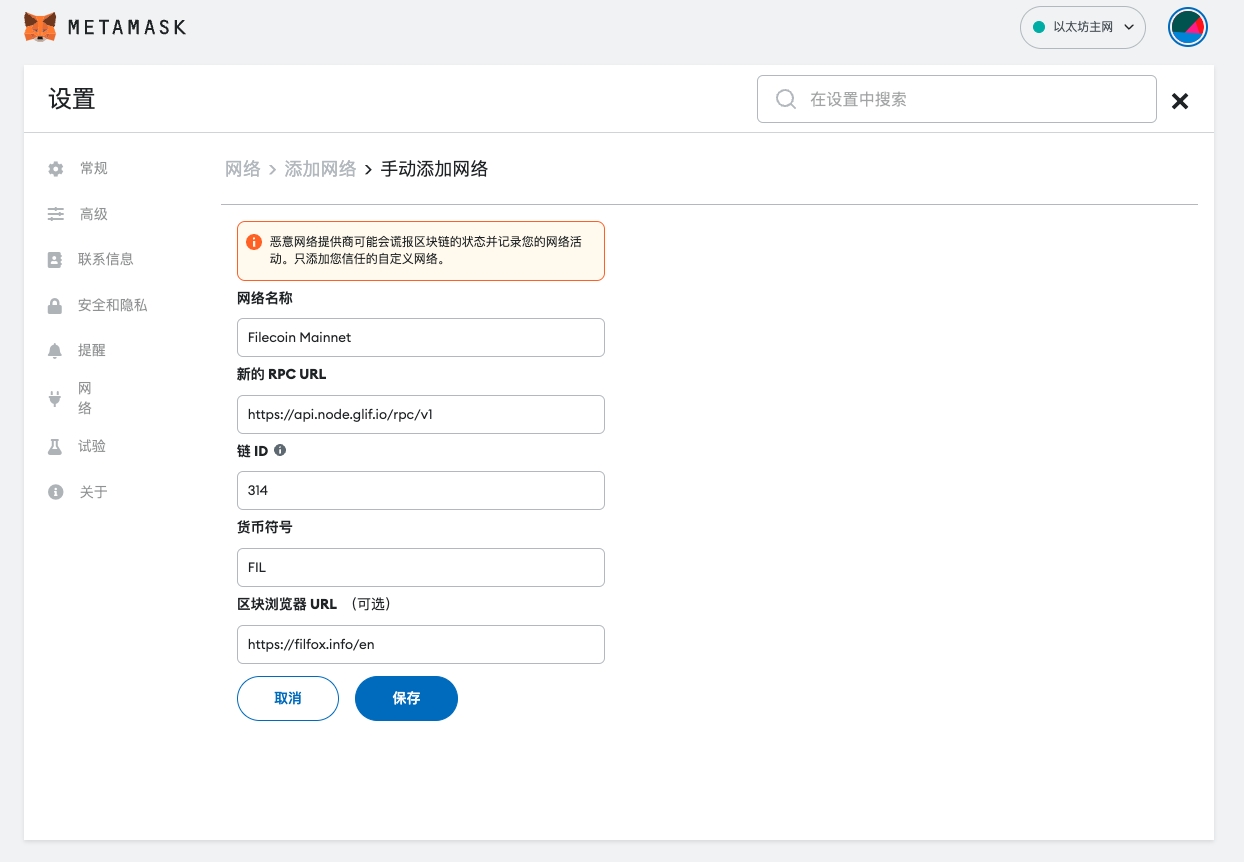Click the MetaMask fox logo
The height and width of the screenshot is (862, 1244).
pos(40,27)
